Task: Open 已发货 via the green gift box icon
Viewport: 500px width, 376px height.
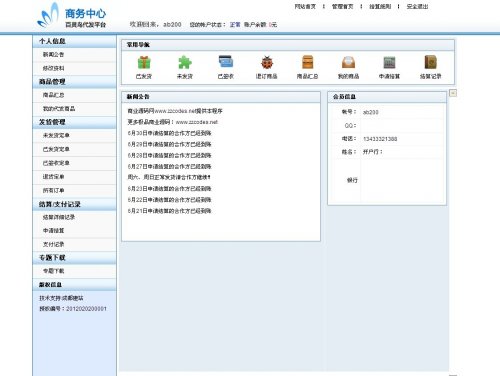Action: tap(144, 63)
